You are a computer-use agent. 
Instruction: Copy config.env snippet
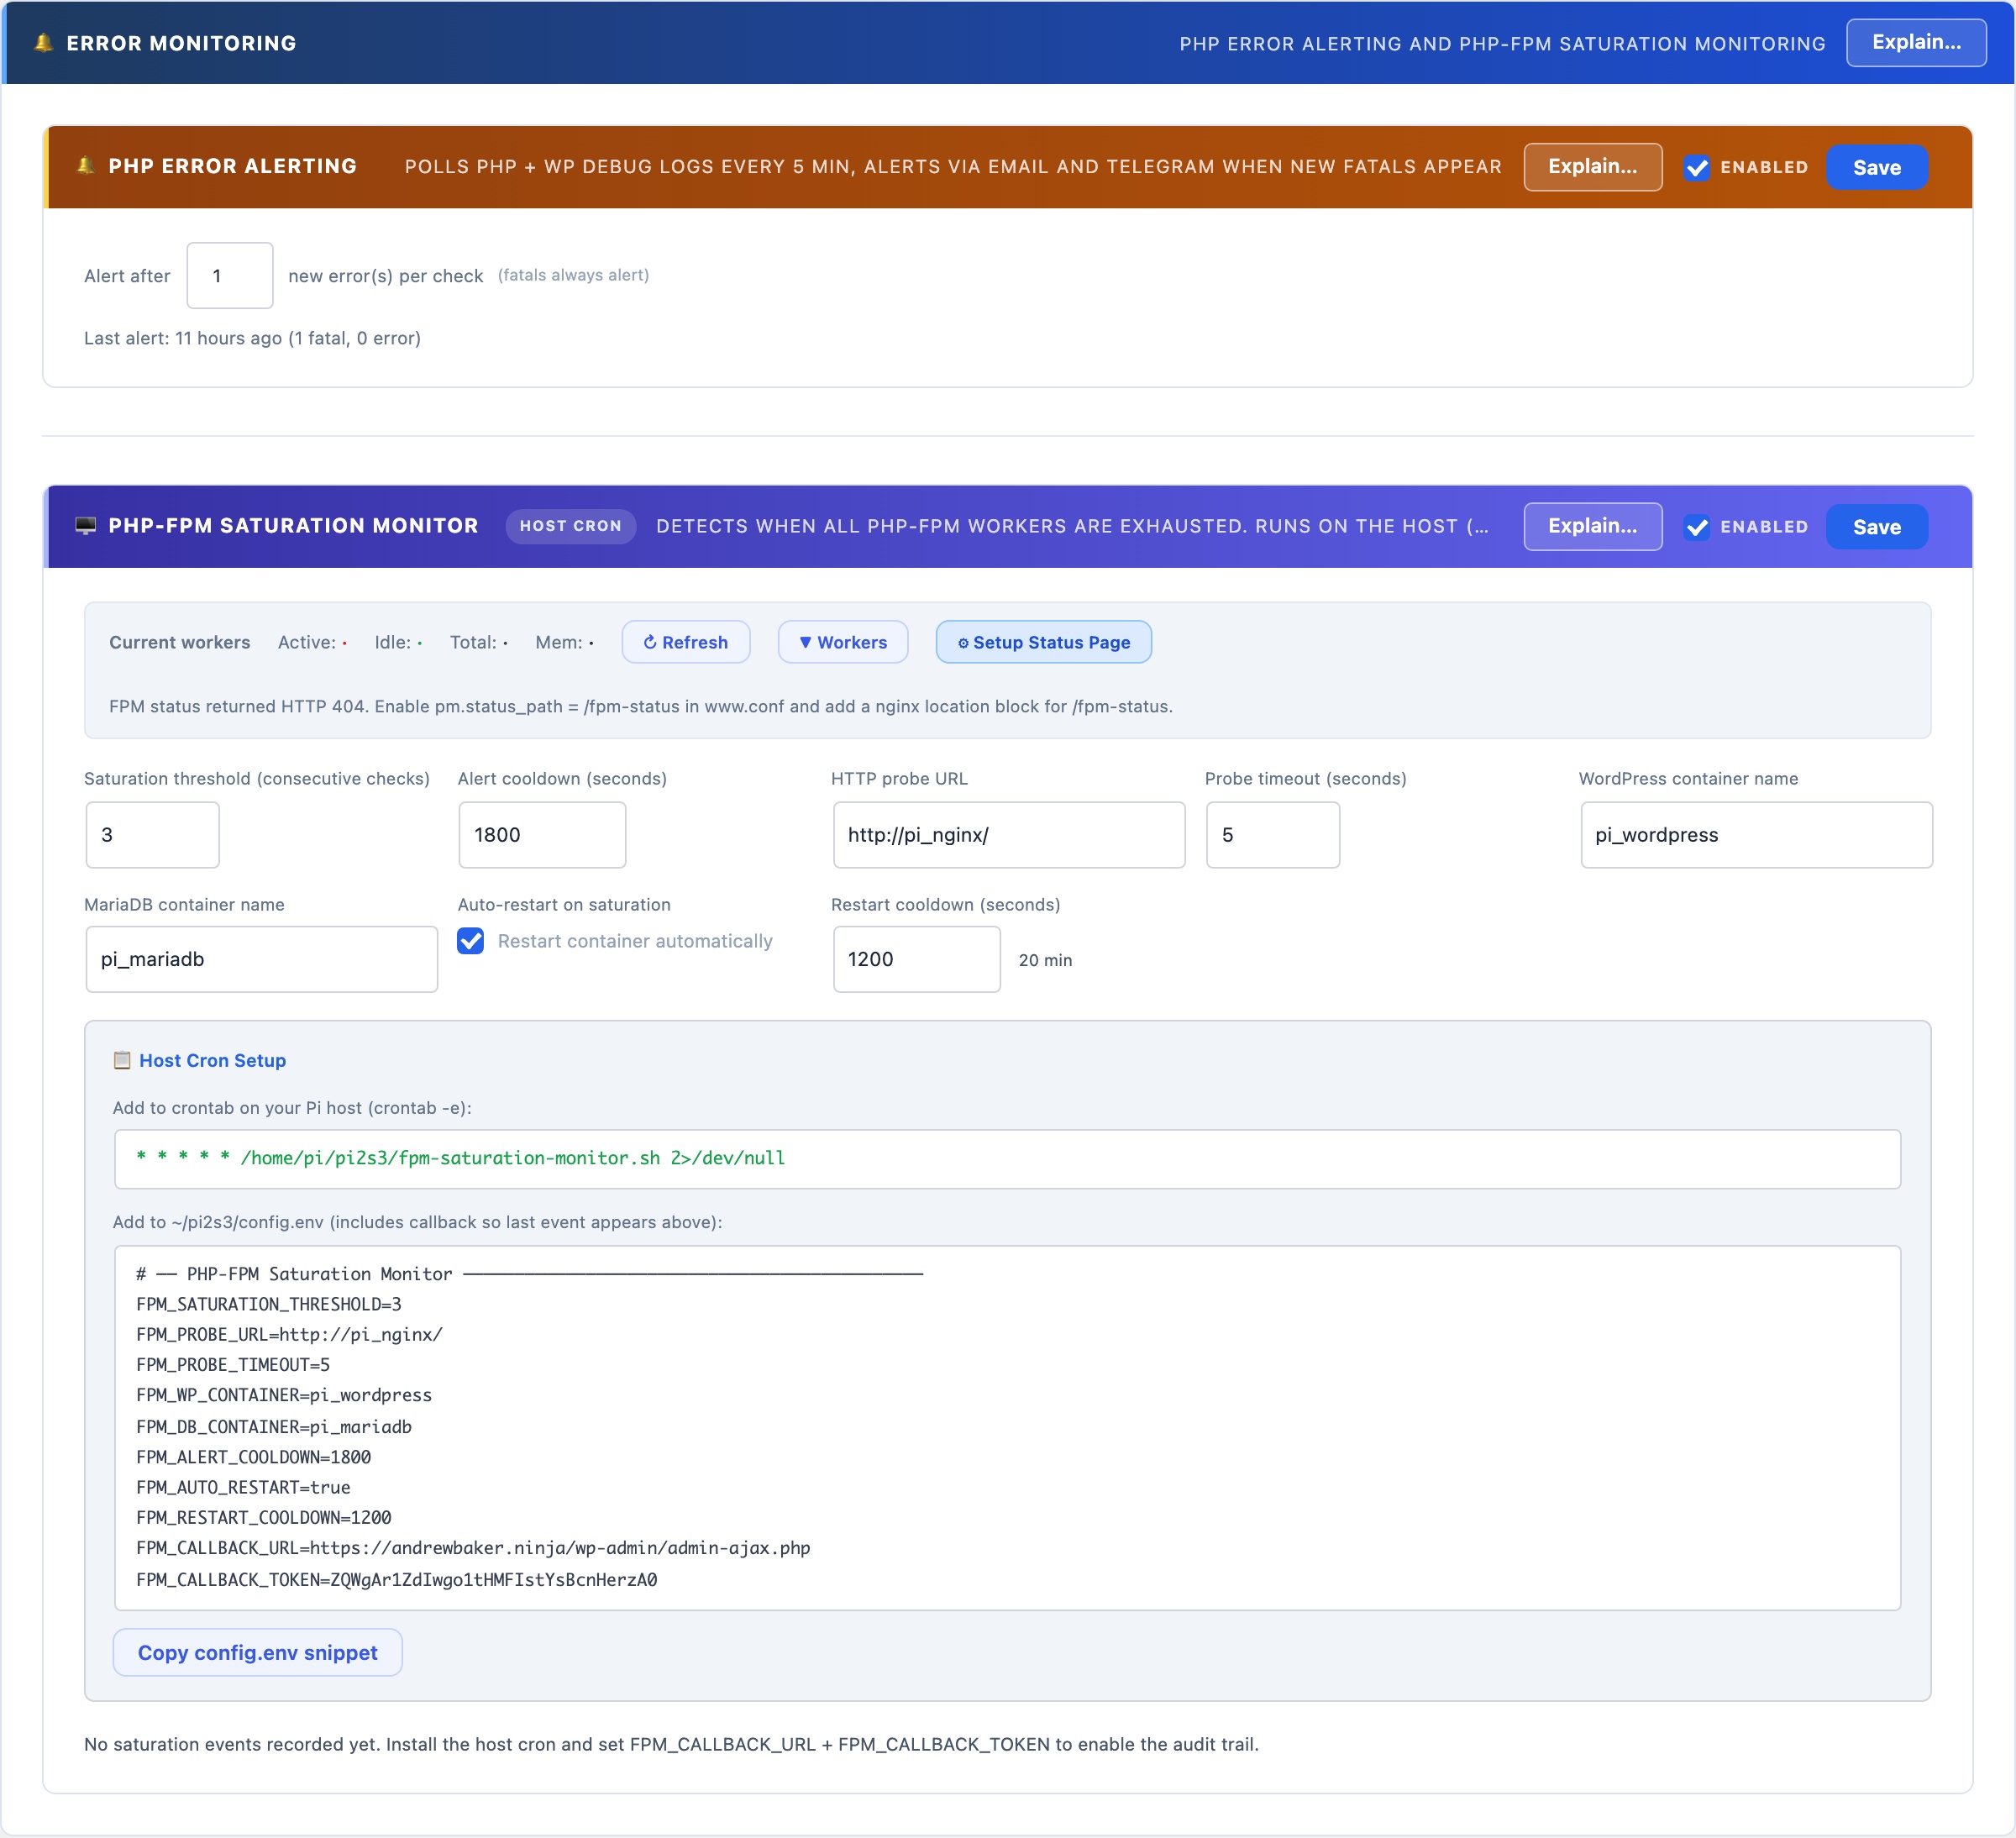tap(258, 1652)
